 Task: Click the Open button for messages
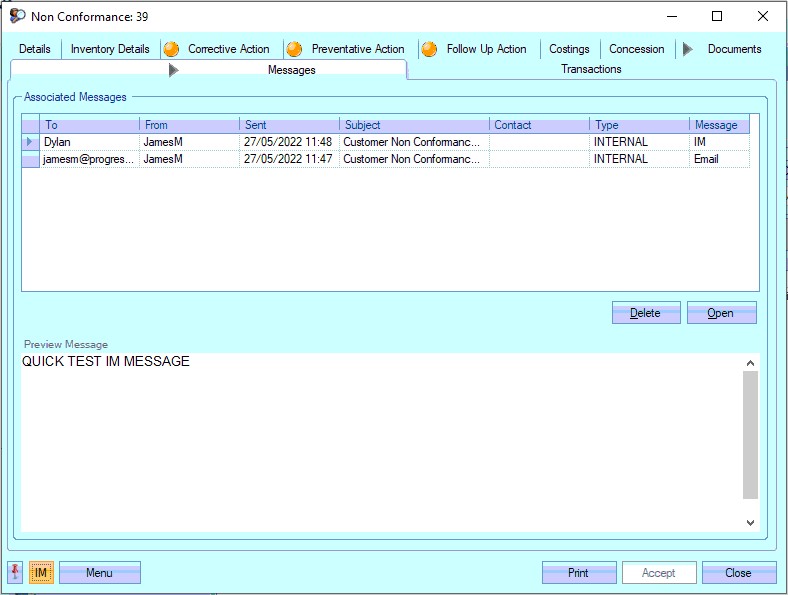click(721, 313)
